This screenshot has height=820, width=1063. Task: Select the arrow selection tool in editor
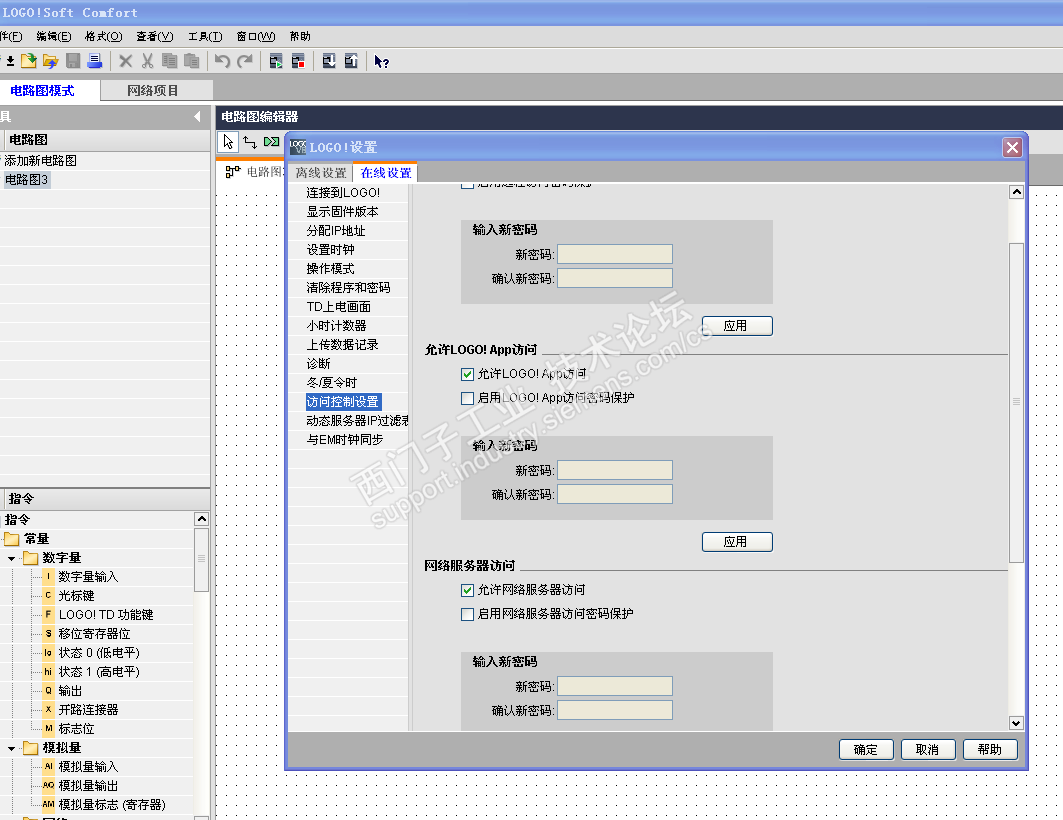click(228, 142)
